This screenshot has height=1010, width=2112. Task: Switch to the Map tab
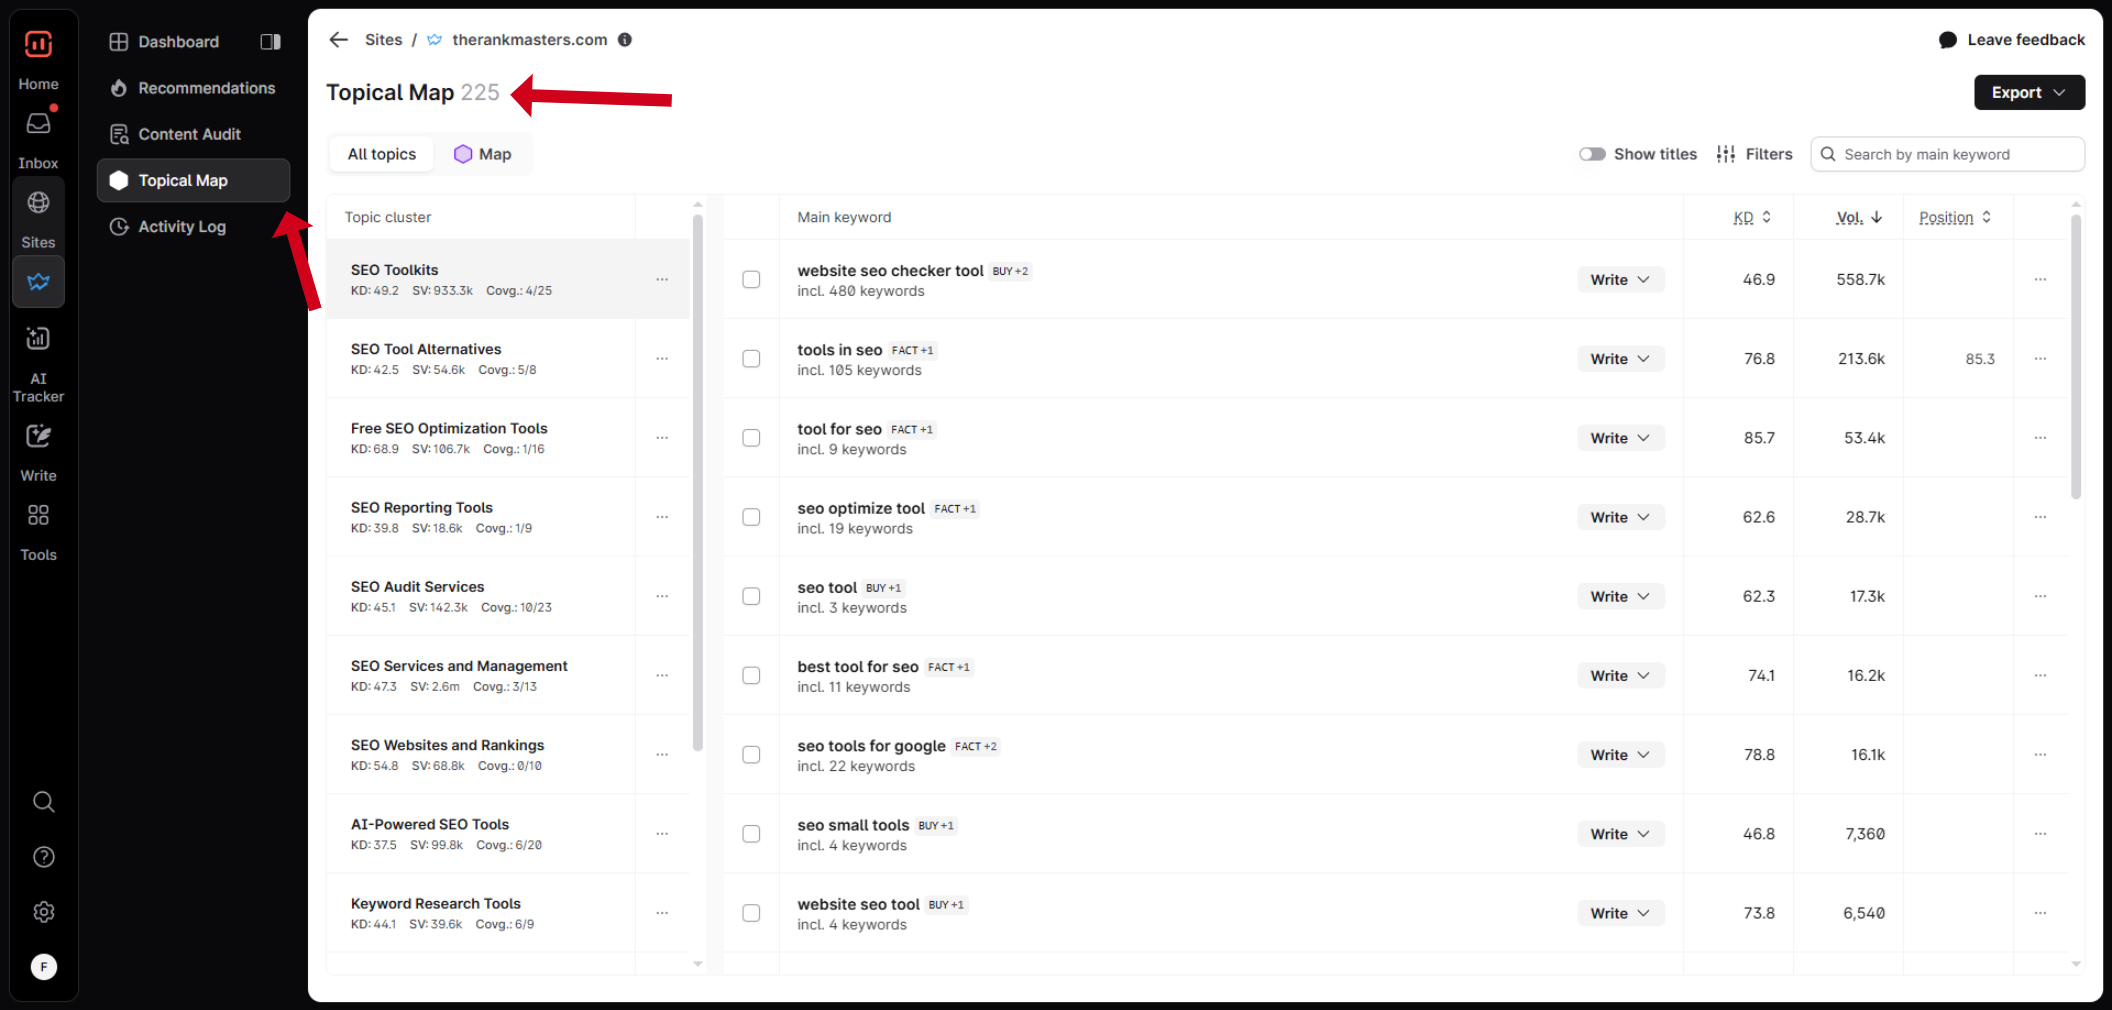483,154
